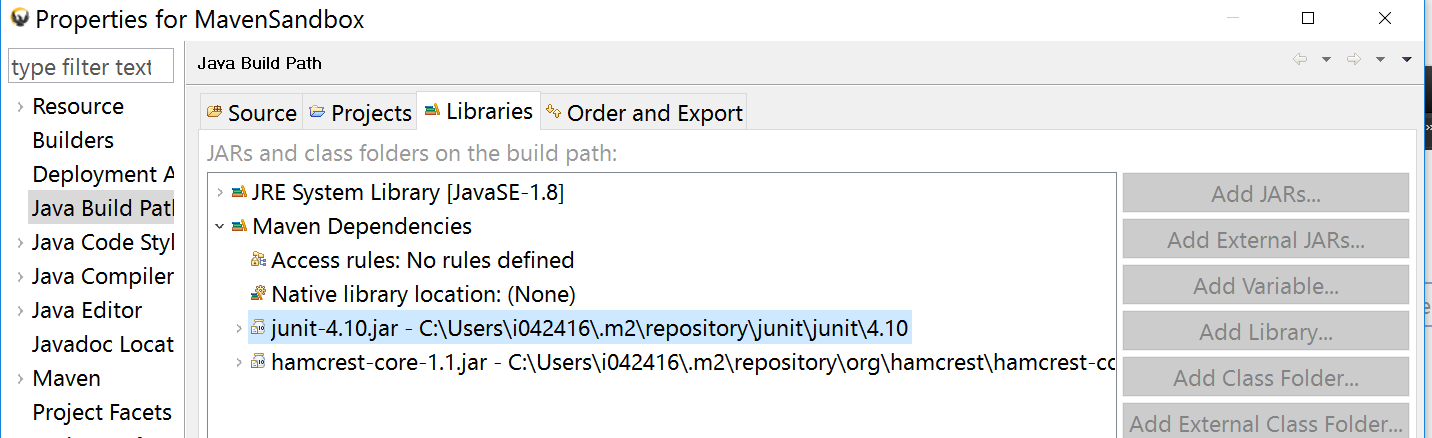The height and width of the screenshot is (438, 1432).
Task: Expand the junit-4.10.jar entry
Action: coord(238,328)
